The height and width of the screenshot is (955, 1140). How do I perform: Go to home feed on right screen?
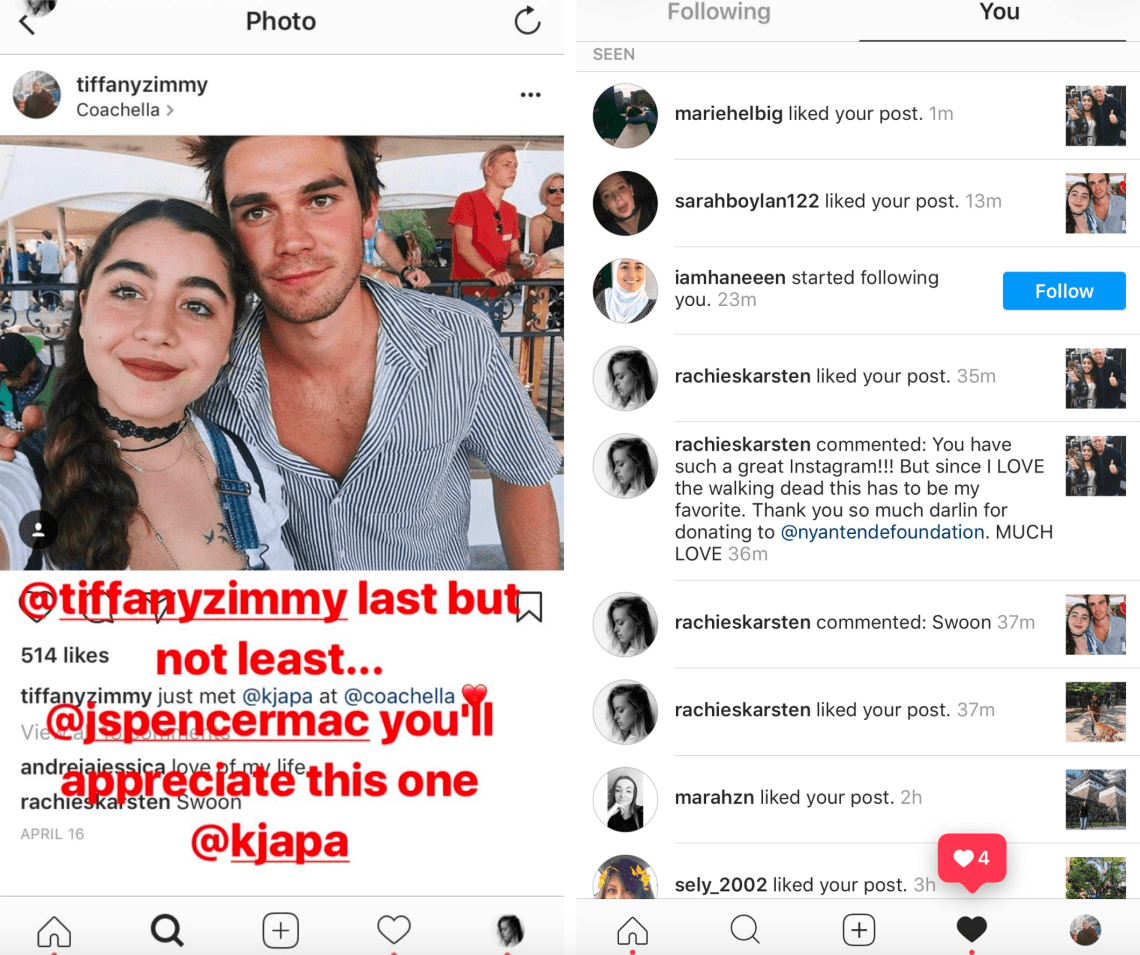tap(632, 930)
